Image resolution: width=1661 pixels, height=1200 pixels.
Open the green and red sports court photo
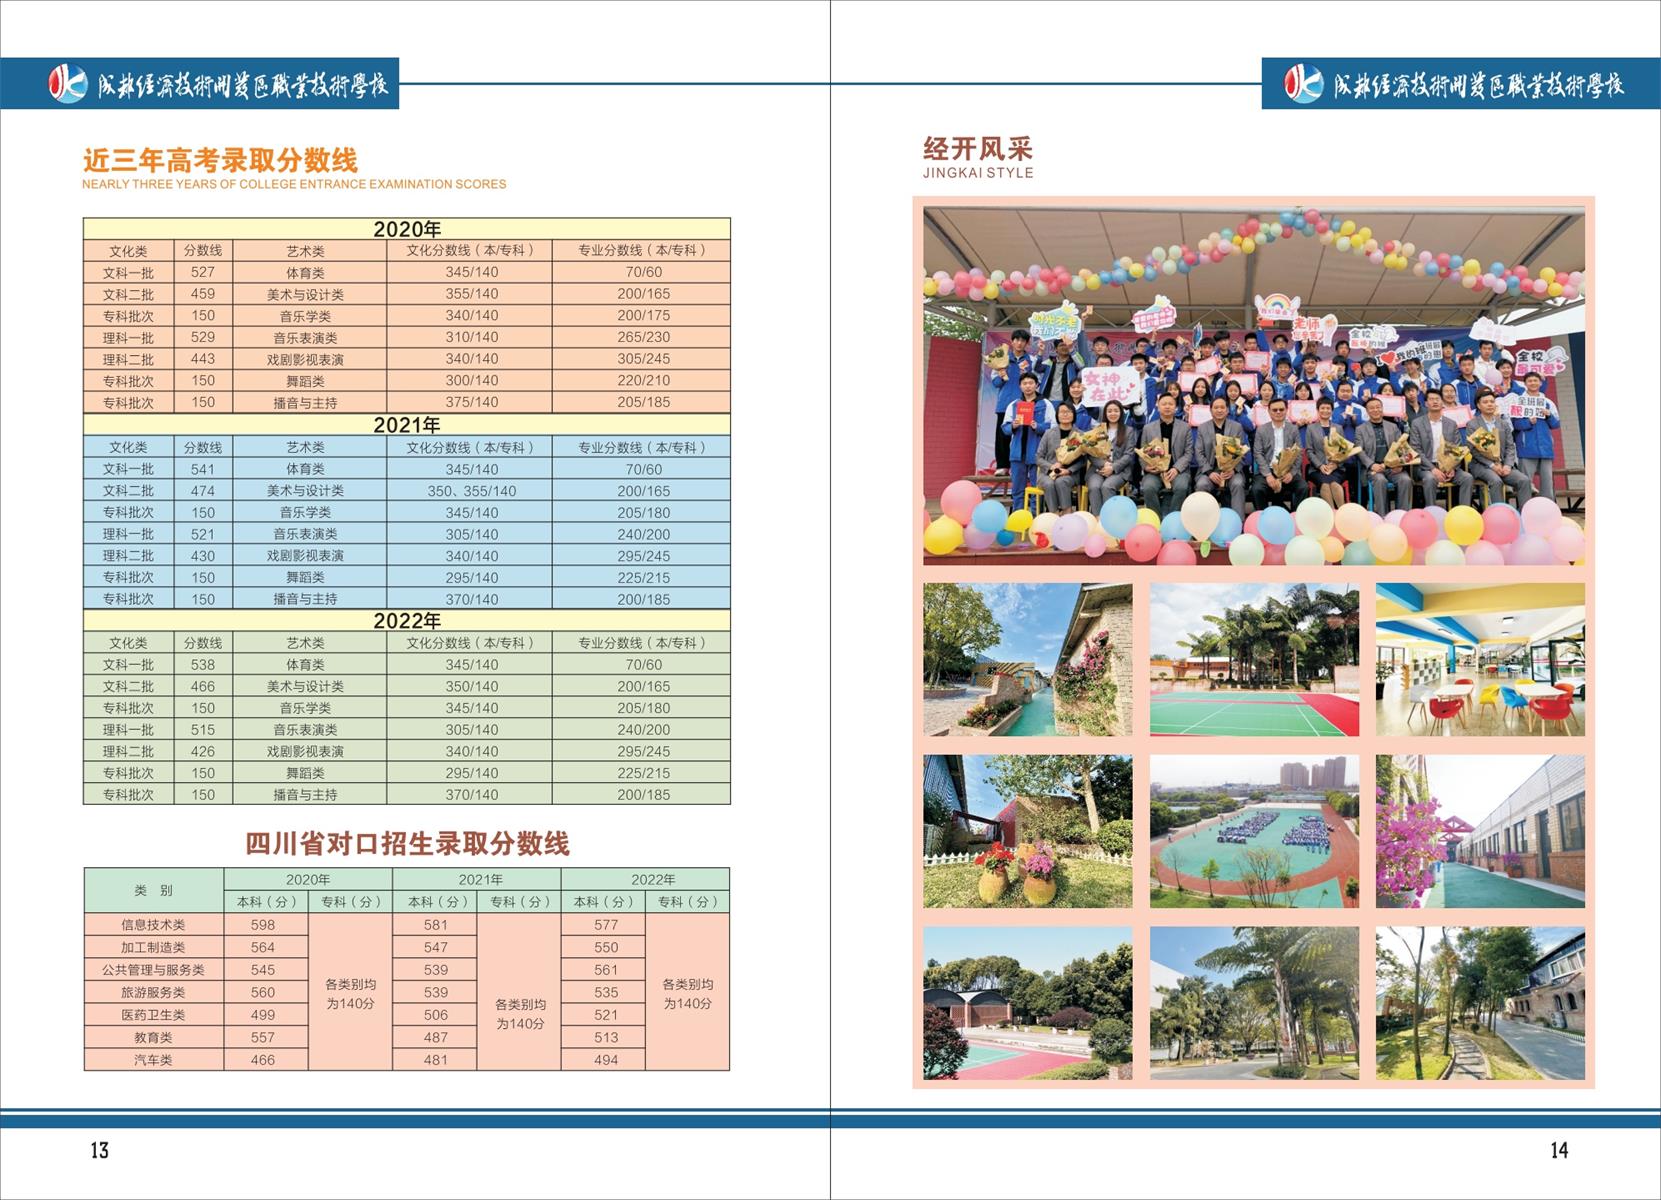coord(1253,660)
